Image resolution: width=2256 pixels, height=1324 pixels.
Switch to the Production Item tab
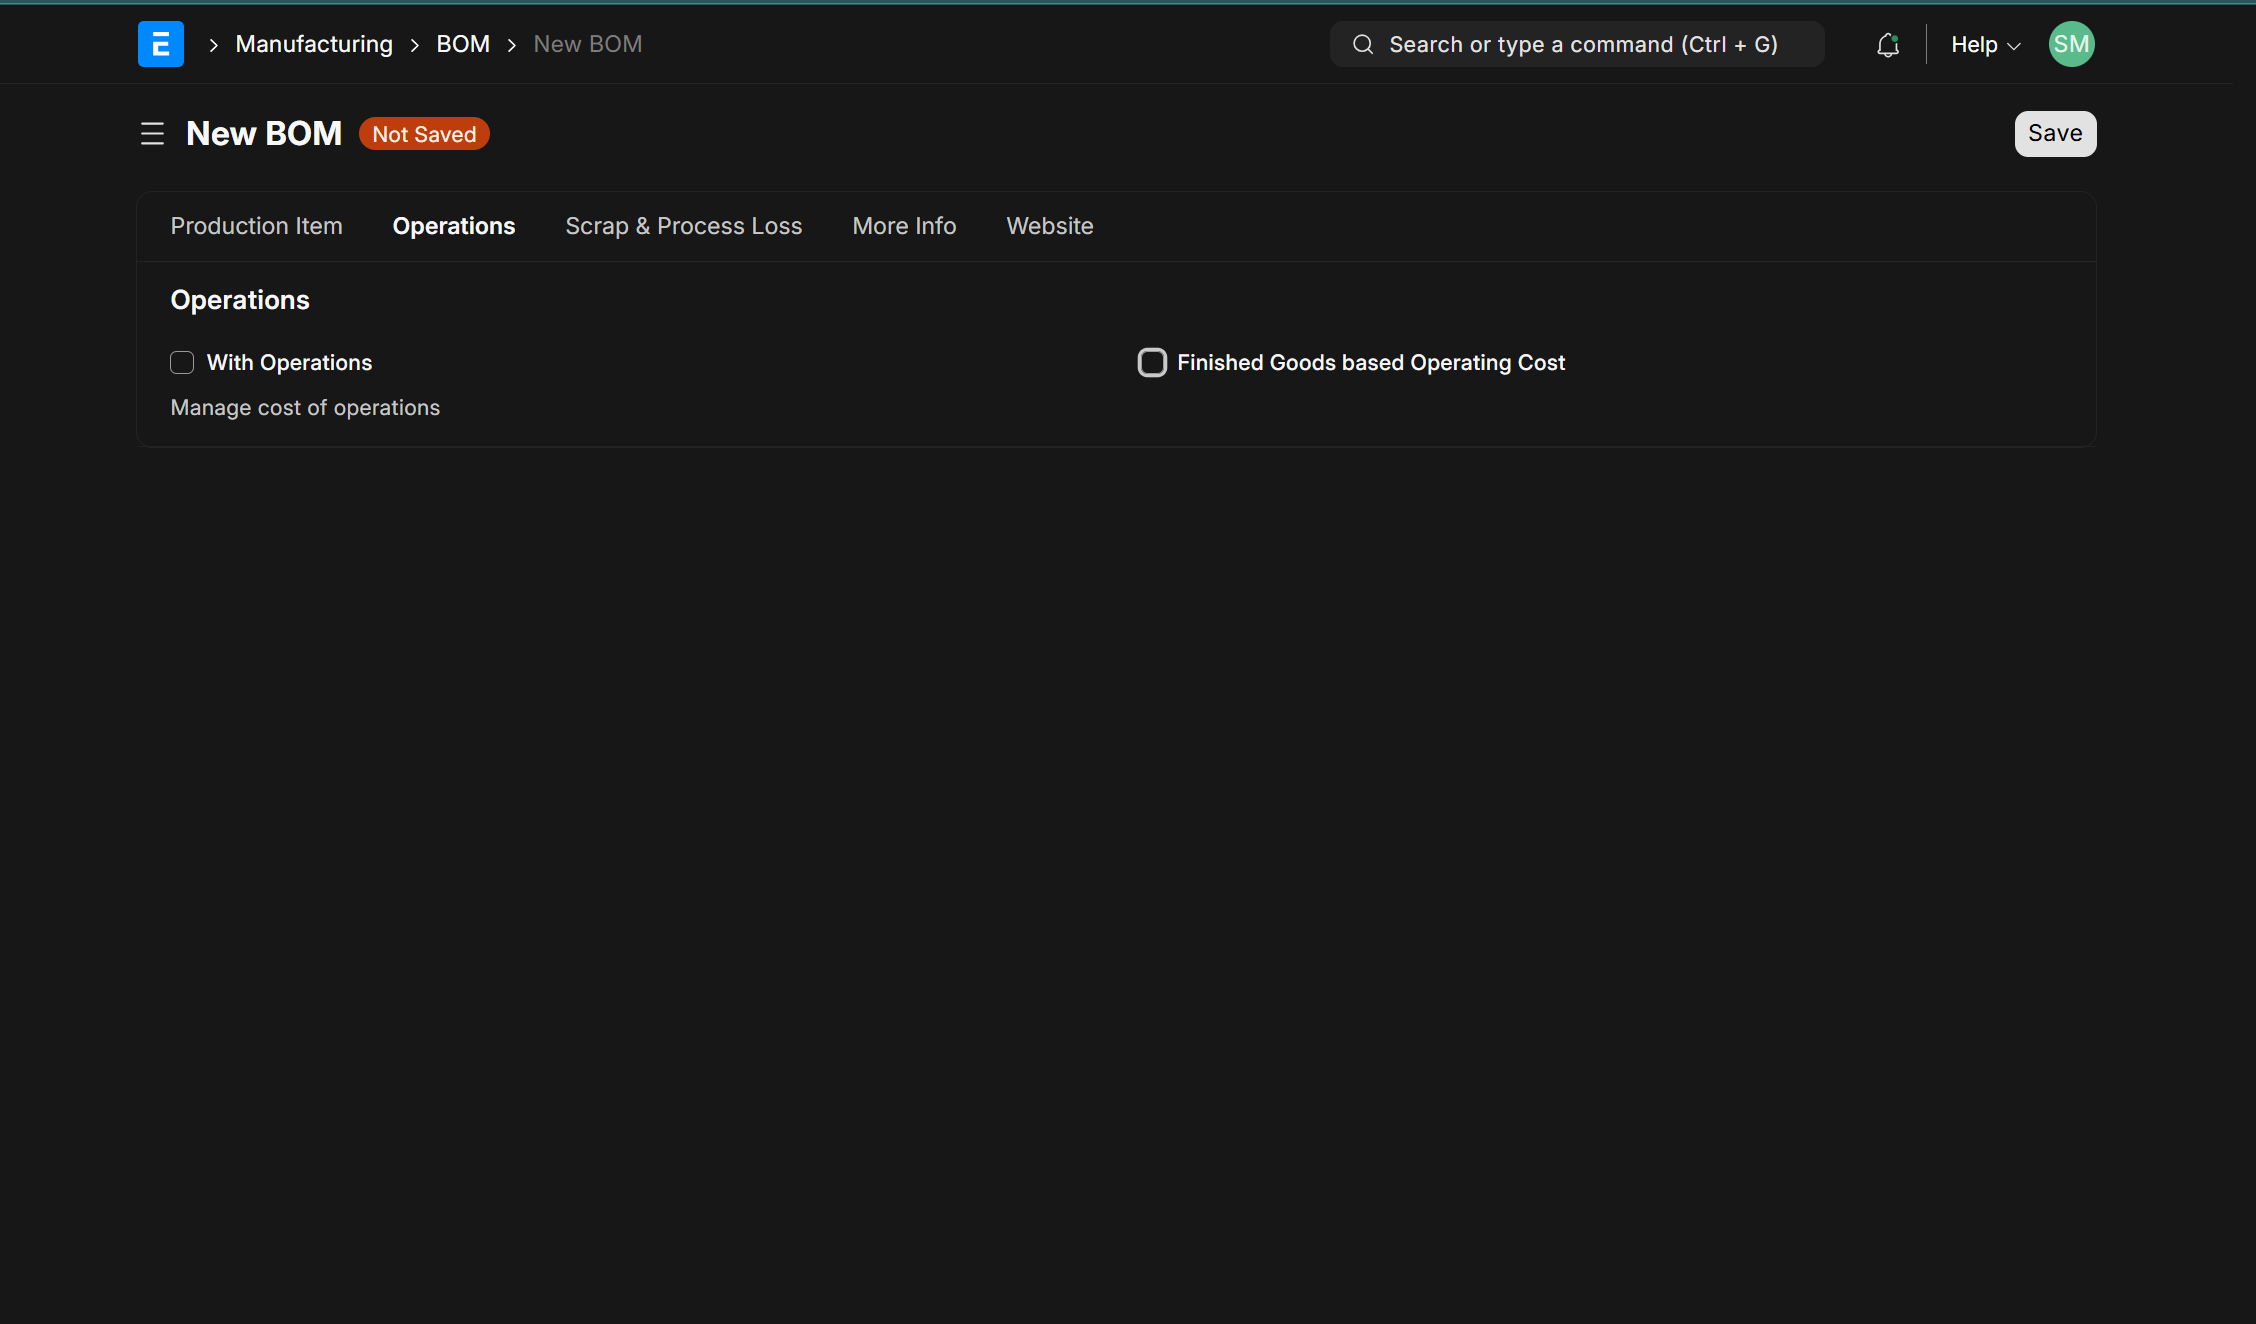[256, 226]
